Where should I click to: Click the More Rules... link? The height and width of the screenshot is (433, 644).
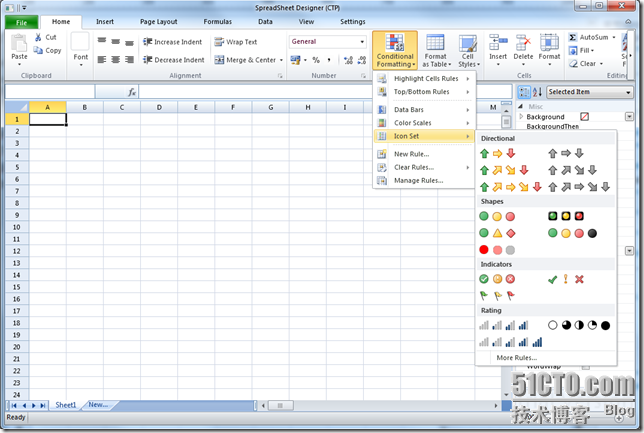517,357
